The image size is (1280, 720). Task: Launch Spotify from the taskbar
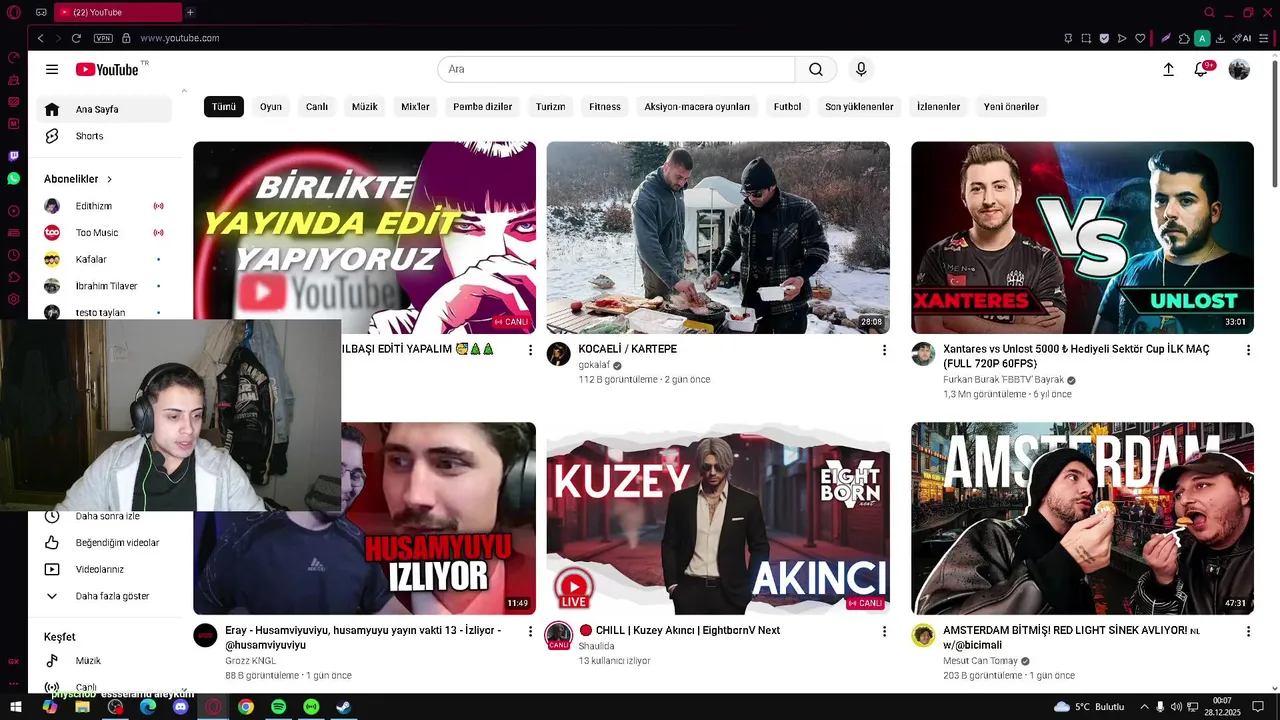click(278, 707)
